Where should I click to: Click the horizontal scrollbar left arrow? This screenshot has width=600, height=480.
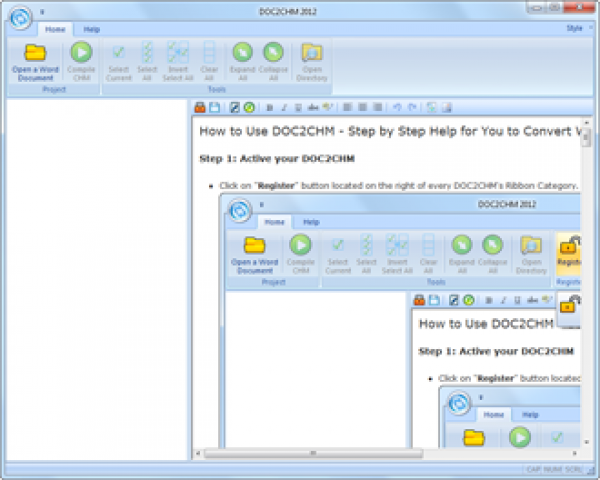coord(198,453)
